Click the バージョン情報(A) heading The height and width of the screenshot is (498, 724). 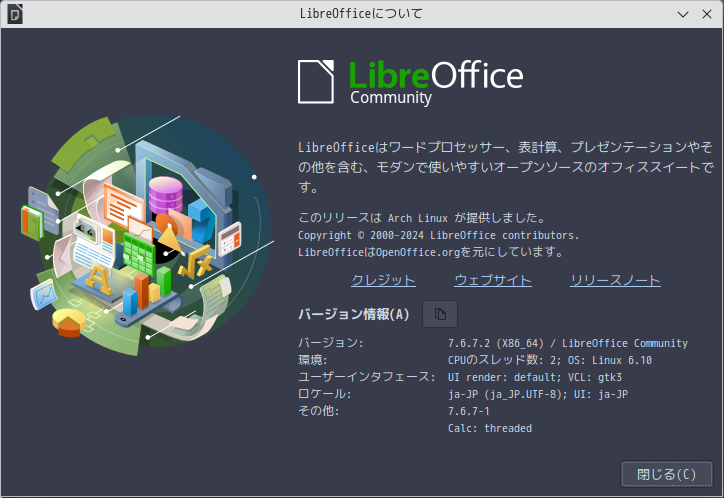354,314
